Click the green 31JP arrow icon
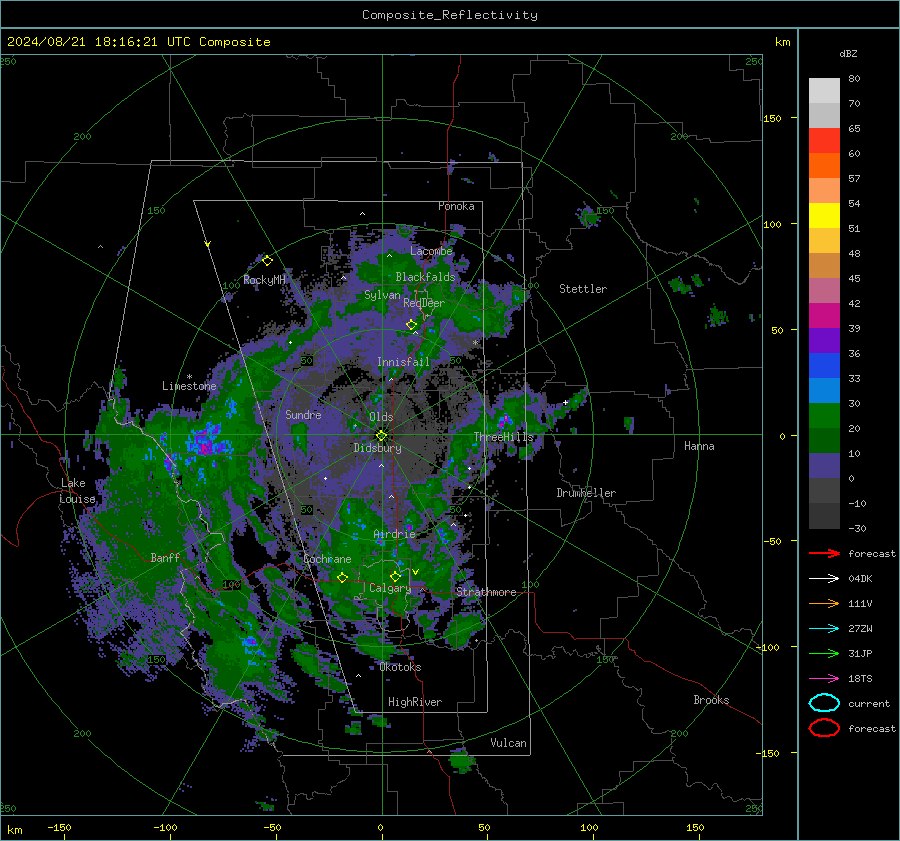Screen dimensions: 900x841 coord(824,653)
